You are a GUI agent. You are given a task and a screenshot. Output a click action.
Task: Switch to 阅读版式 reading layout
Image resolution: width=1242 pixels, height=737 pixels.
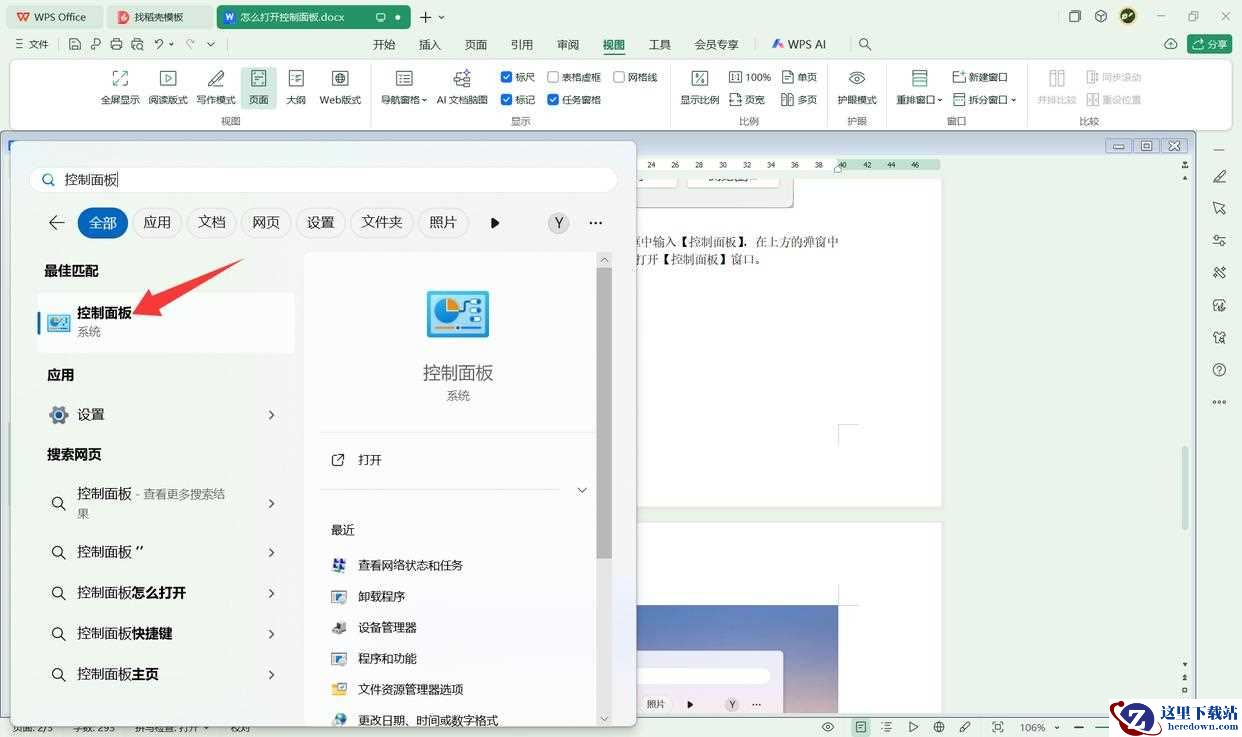click(168, 86)
